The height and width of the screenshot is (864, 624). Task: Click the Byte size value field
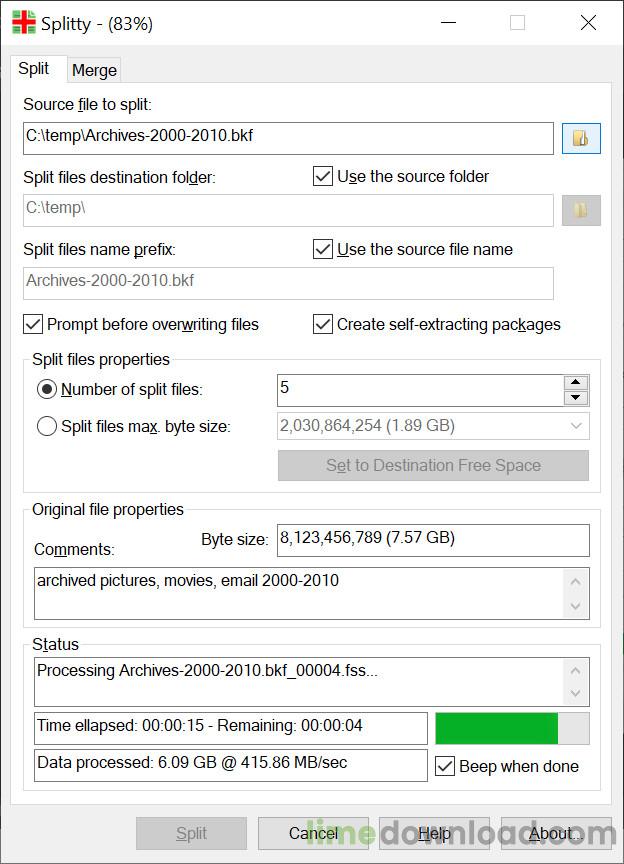click(433, 540)
